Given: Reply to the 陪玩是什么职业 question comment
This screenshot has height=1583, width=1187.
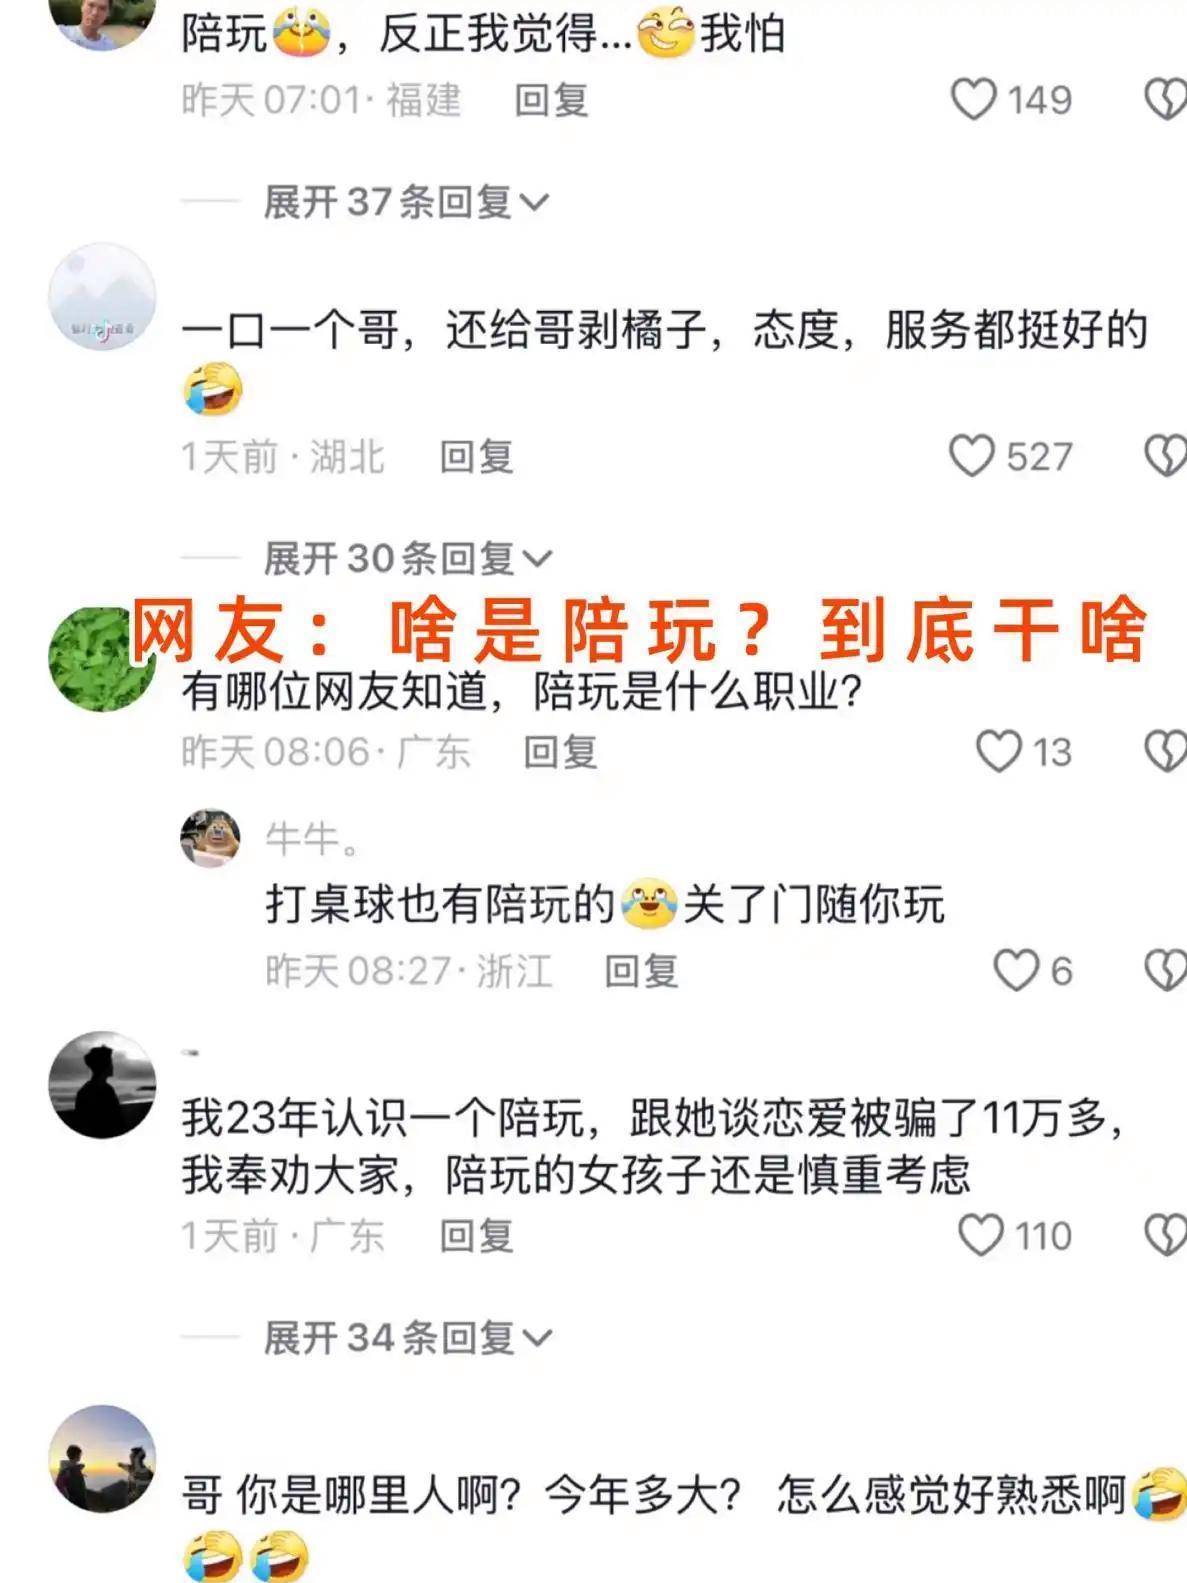Looking at the screenshot, I should [561, 752].
